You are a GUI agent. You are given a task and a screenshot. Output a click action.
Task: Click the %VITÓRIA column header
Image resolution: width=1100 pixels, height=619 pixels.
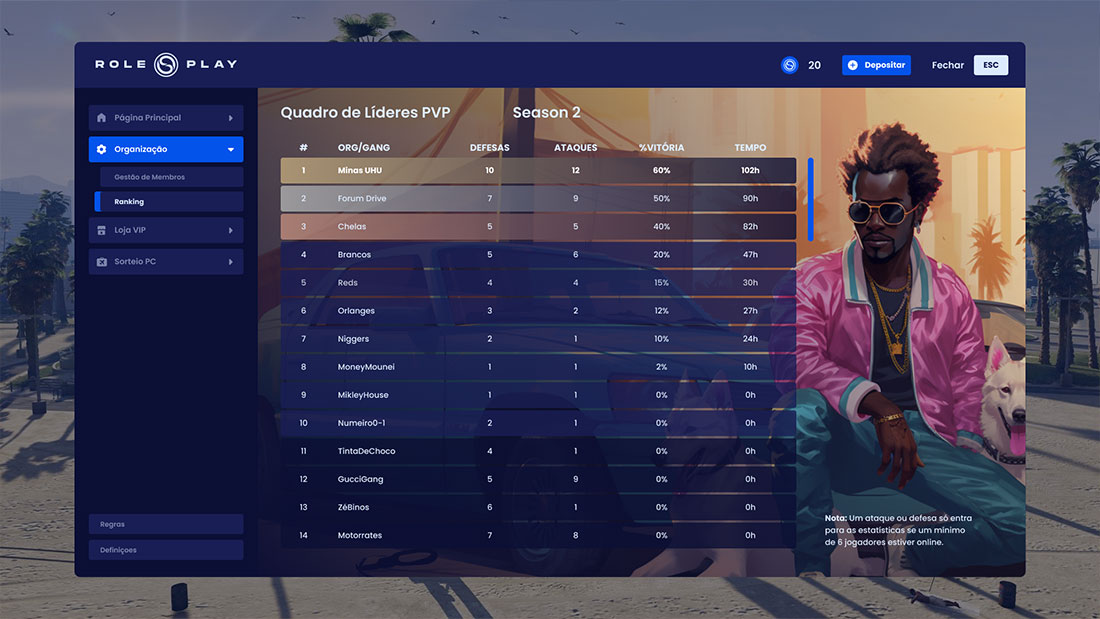tap(661, 148)
